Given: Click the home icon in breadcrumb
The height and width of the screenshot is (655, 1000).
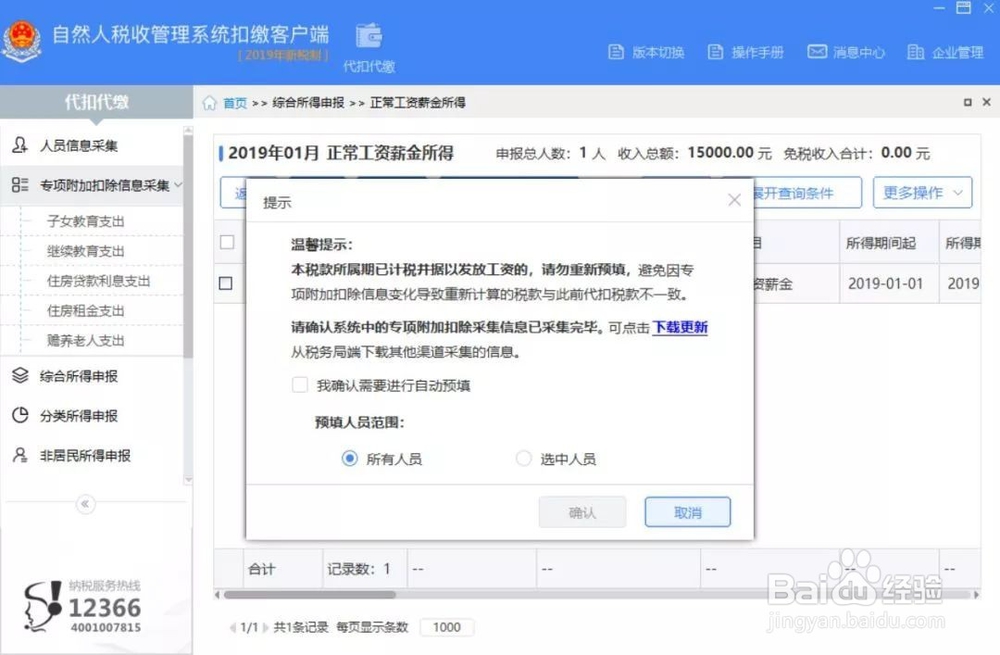Looking at the screenshot, I should click(209, 103).
